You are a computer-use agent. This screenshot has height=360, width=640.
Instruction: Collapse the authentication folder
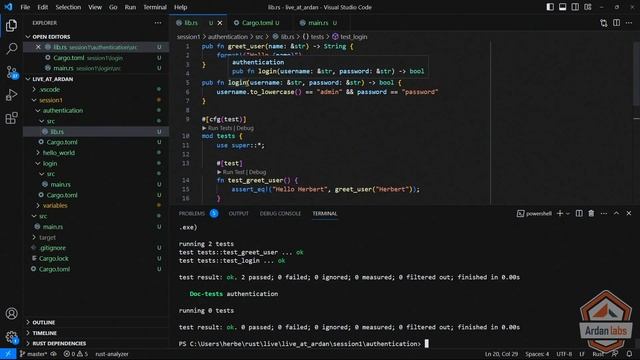click(62, 111)
